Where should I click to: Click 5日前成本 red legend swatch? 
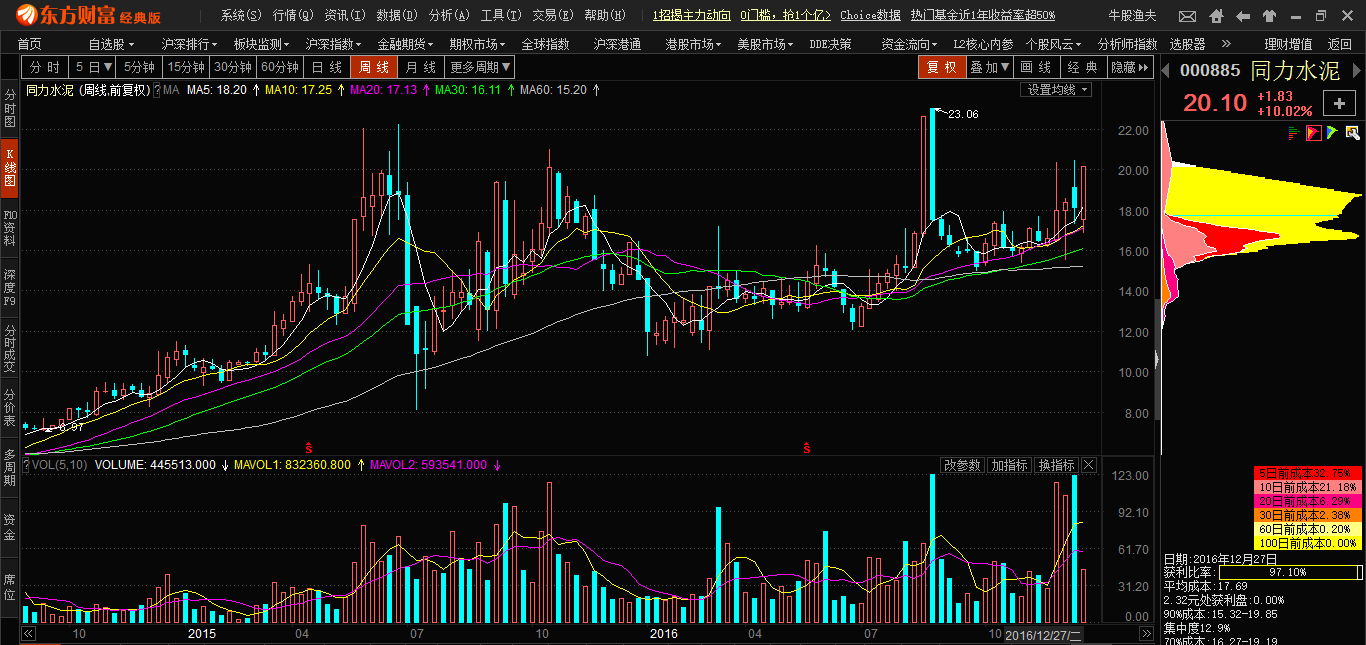[x=1306, y=472]
